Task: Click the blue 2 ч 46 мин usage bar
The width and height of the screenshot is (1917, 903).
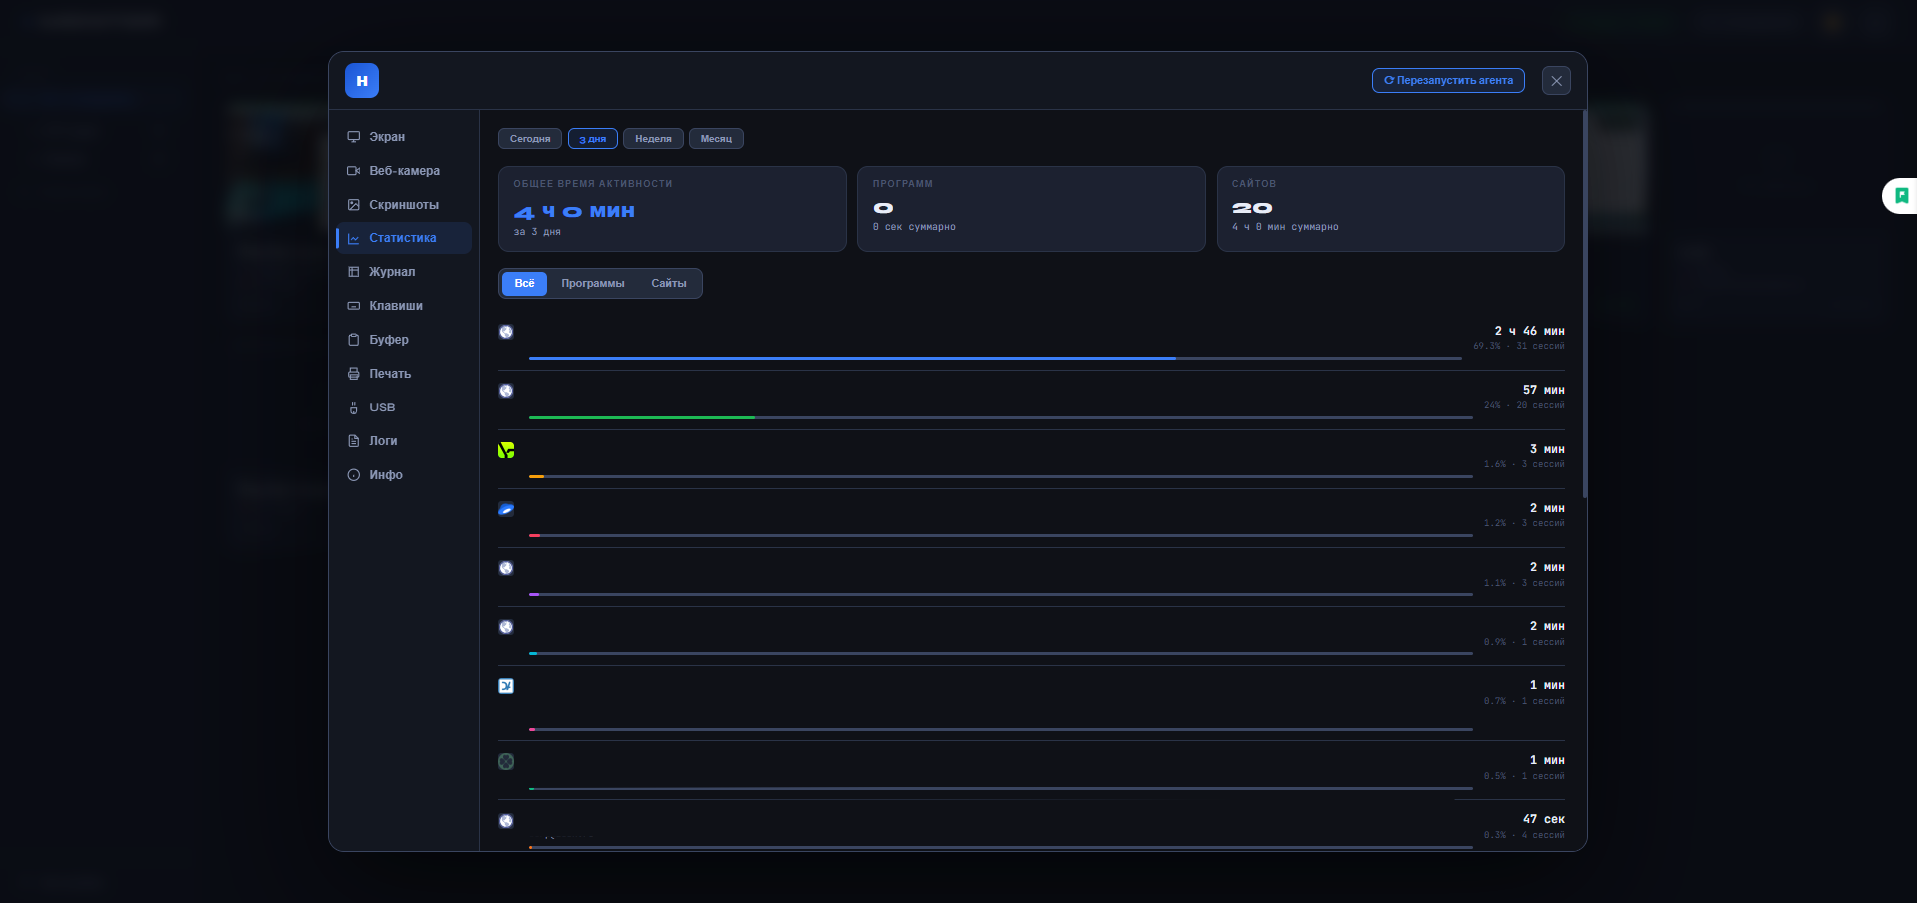Action: 852,358
